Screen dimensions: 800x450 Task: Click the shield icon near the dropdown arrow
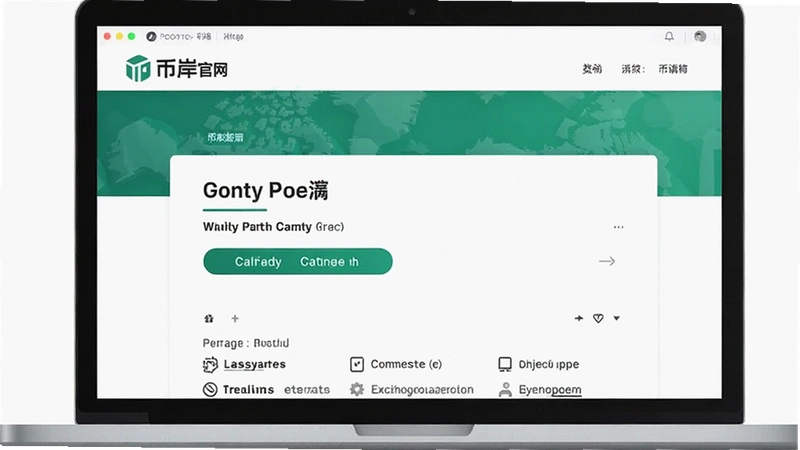tap(598, 318)
